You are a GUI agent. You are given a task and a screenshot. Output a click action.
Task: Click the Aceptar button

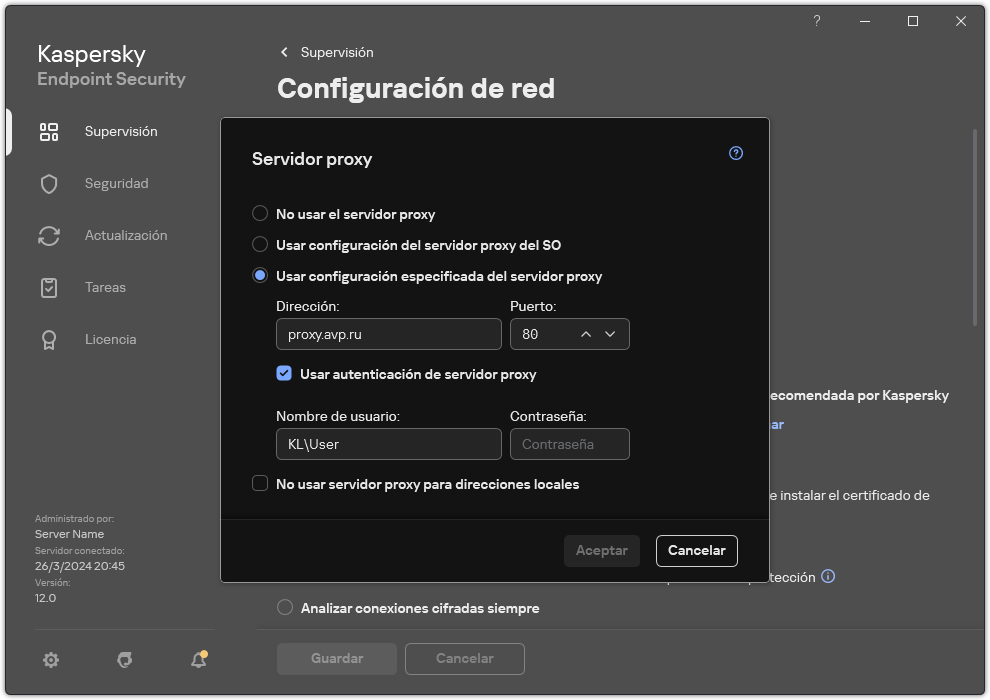(601, 550)
